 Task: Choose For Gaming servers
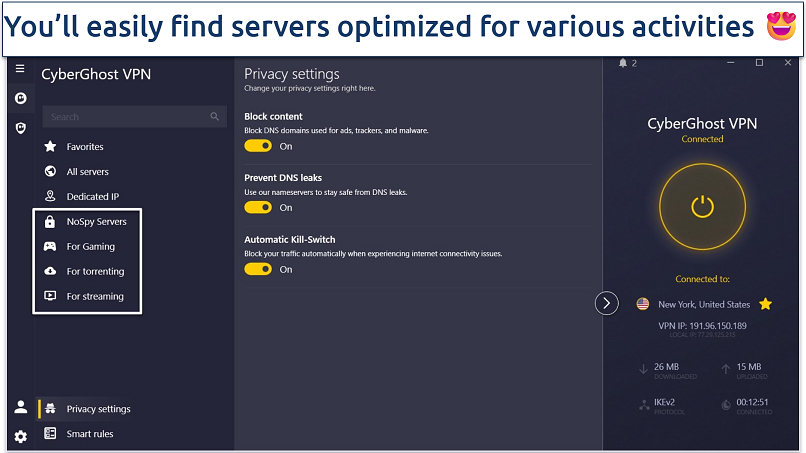(x=90, y=246)
